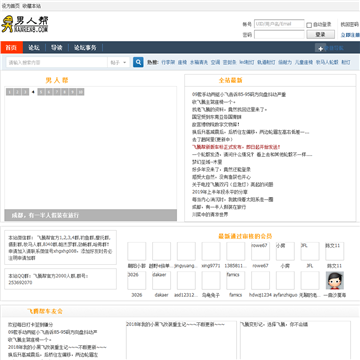
Task: Open the red highlighted post in 全站最新
Action: 236,147
